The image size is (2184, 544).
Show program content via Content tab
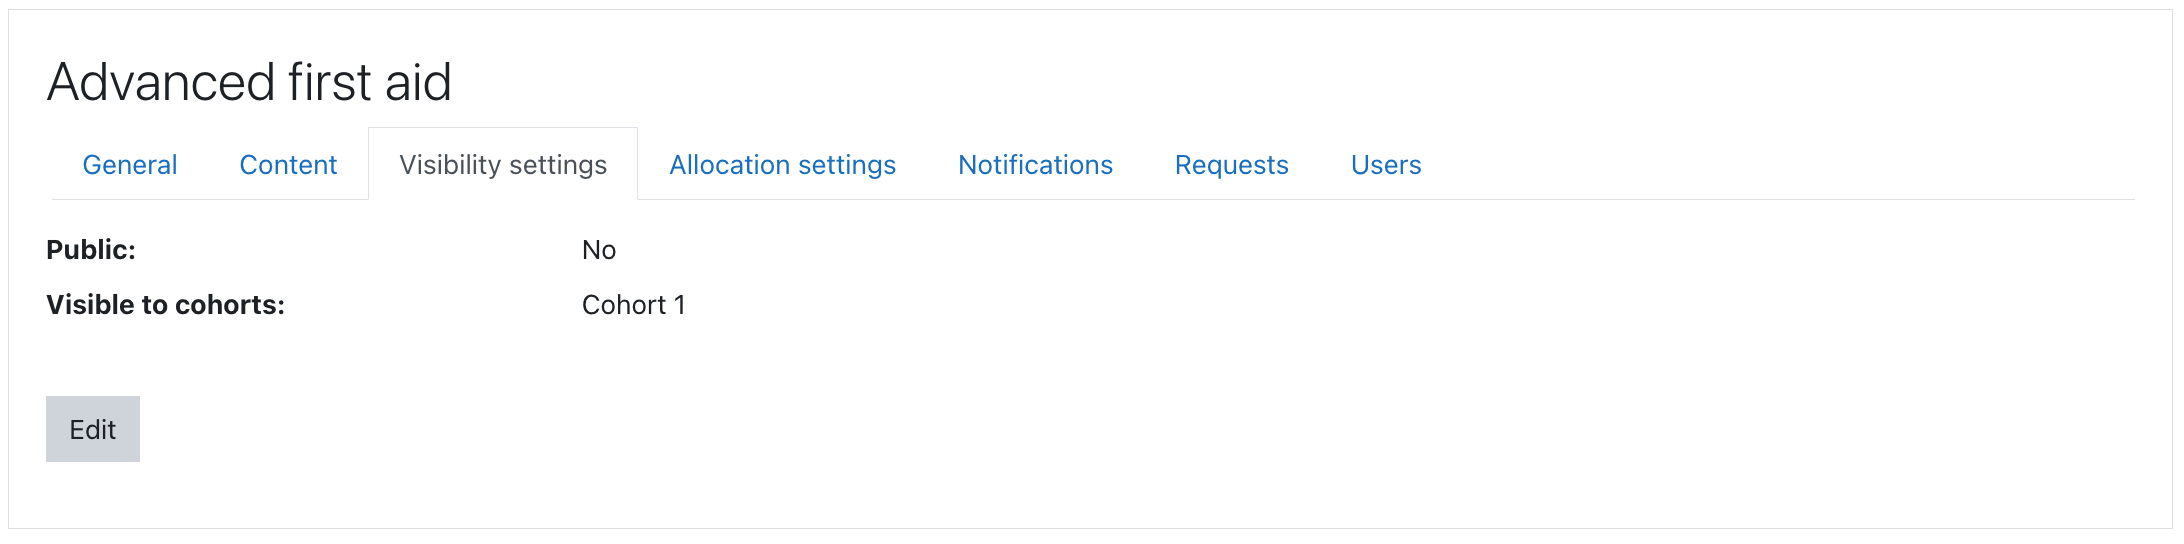[x=288, y=165]
